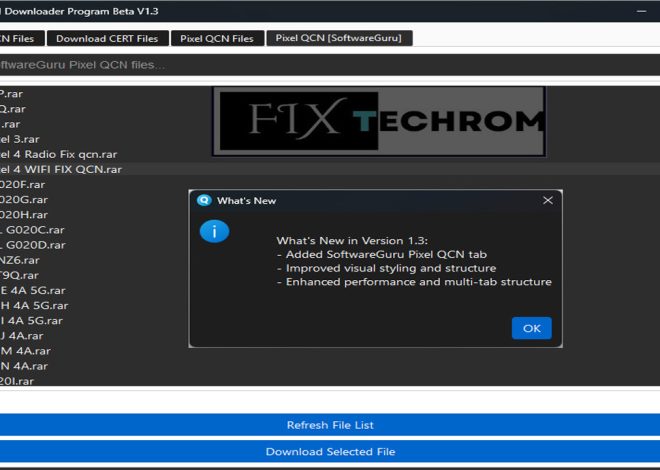Select the file ending in 020G.rar

(x=24, y=200)
